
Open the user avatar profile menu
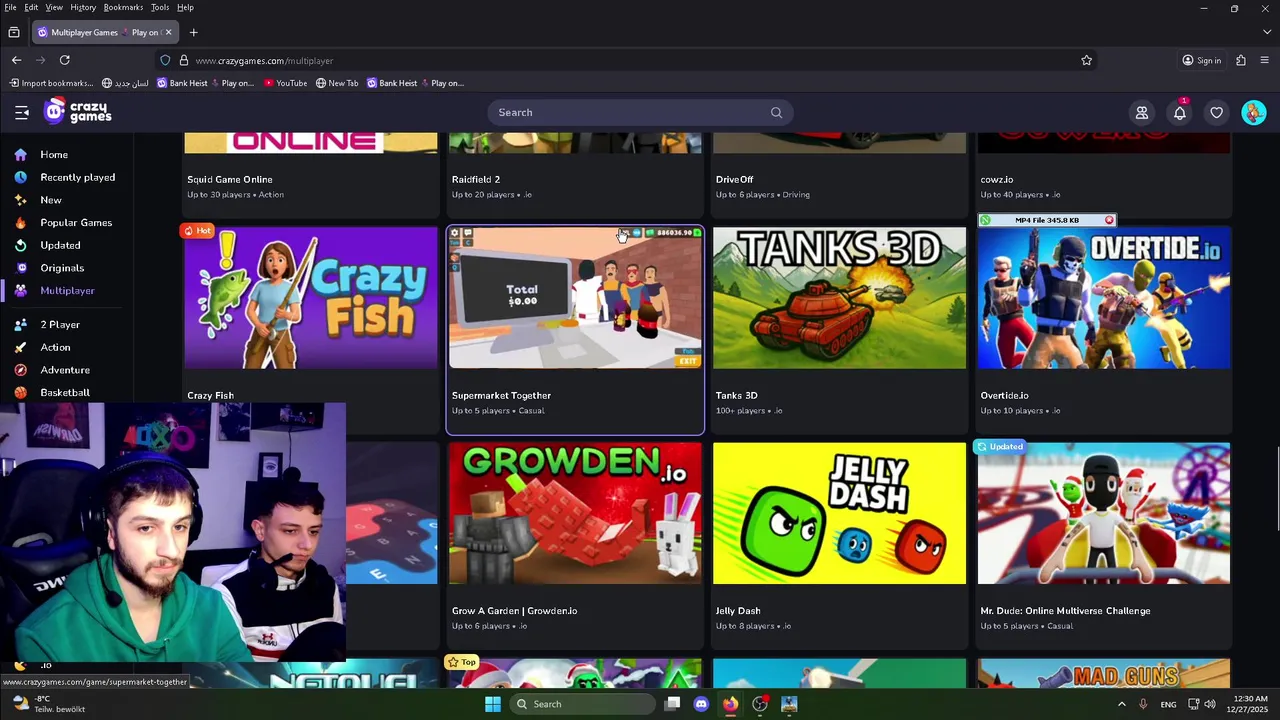click(1254, 113)
